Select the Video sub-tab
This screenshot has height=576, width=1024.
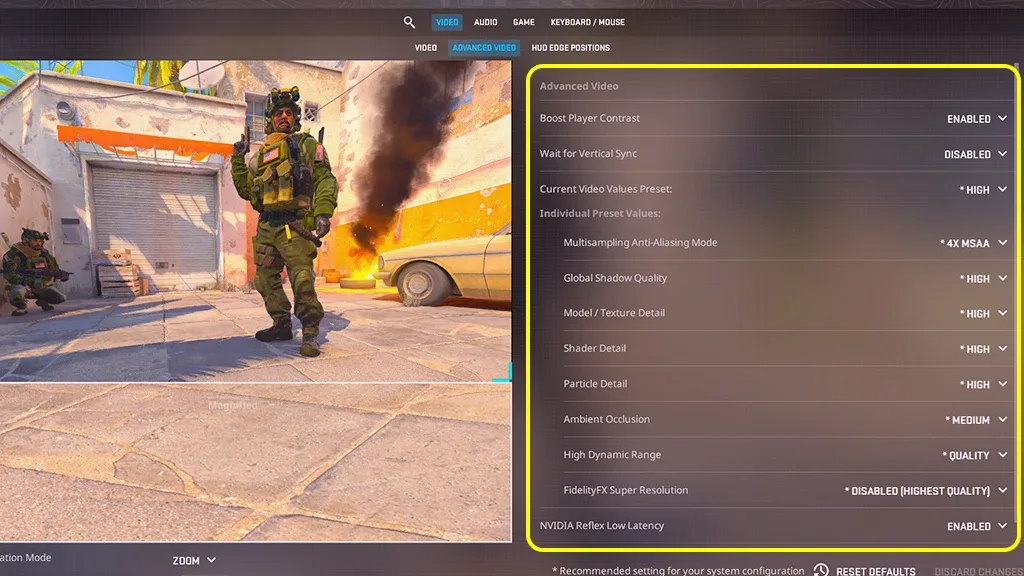pos(426,48)
